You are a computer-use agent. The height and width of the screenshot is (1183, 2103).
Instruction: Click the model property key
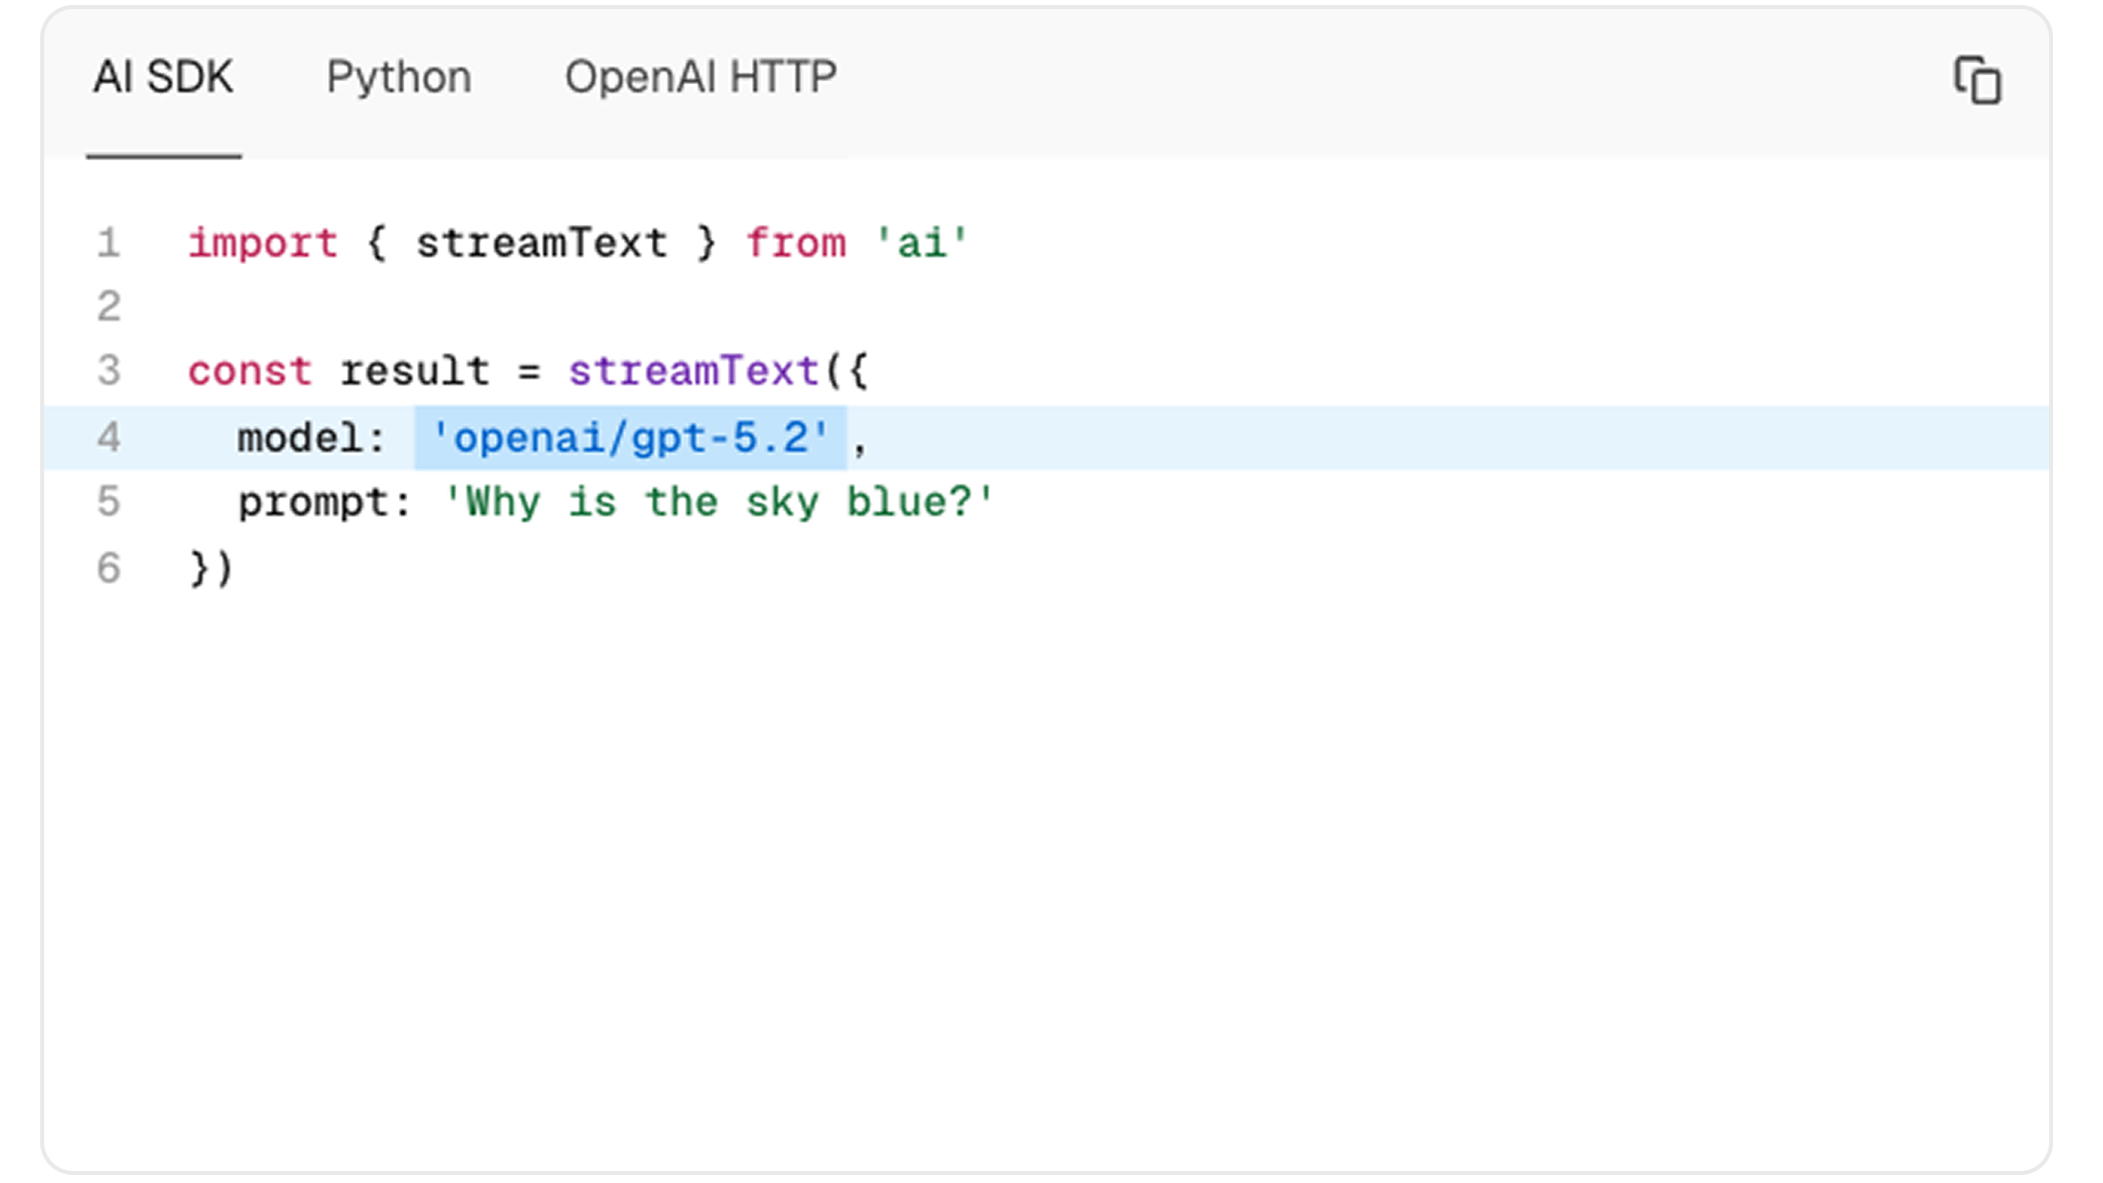[x=299, y=438]
